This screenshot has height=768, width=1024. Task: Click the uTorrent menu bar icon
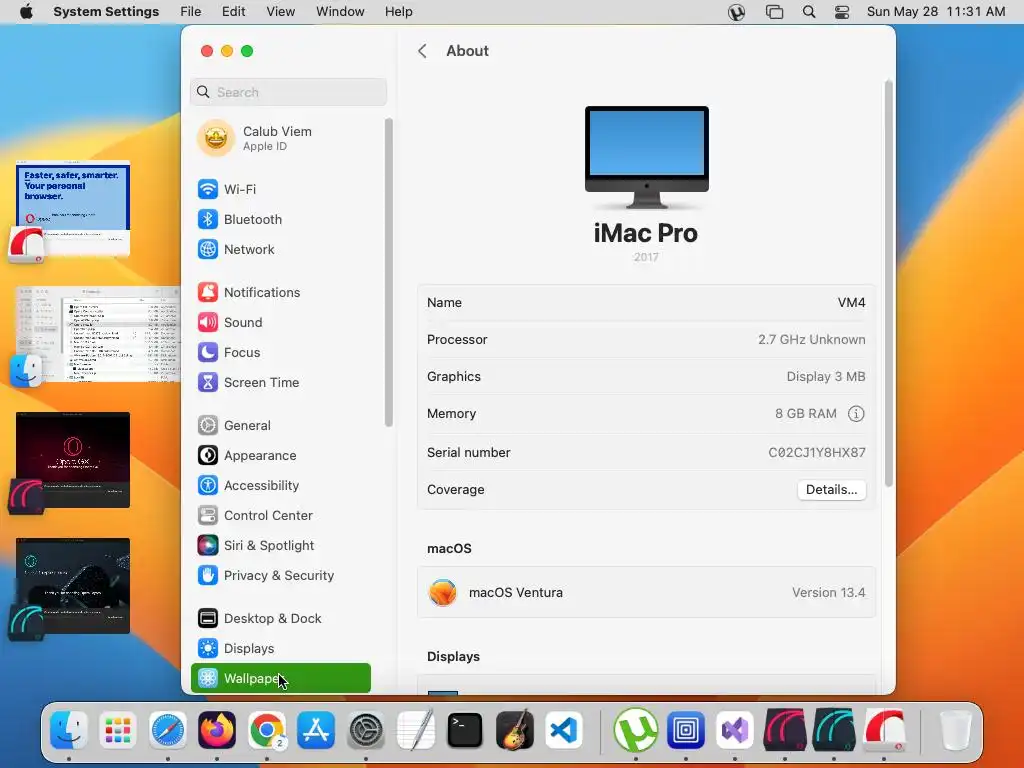tap(737, 12)
